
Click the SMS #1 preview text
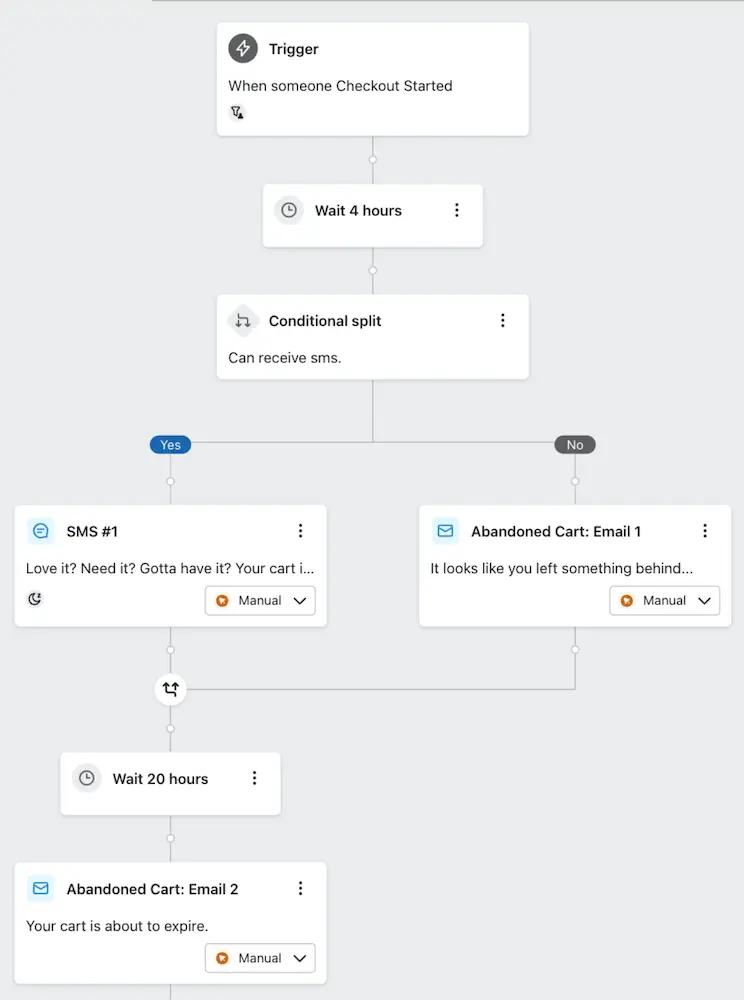click(170, 567)
